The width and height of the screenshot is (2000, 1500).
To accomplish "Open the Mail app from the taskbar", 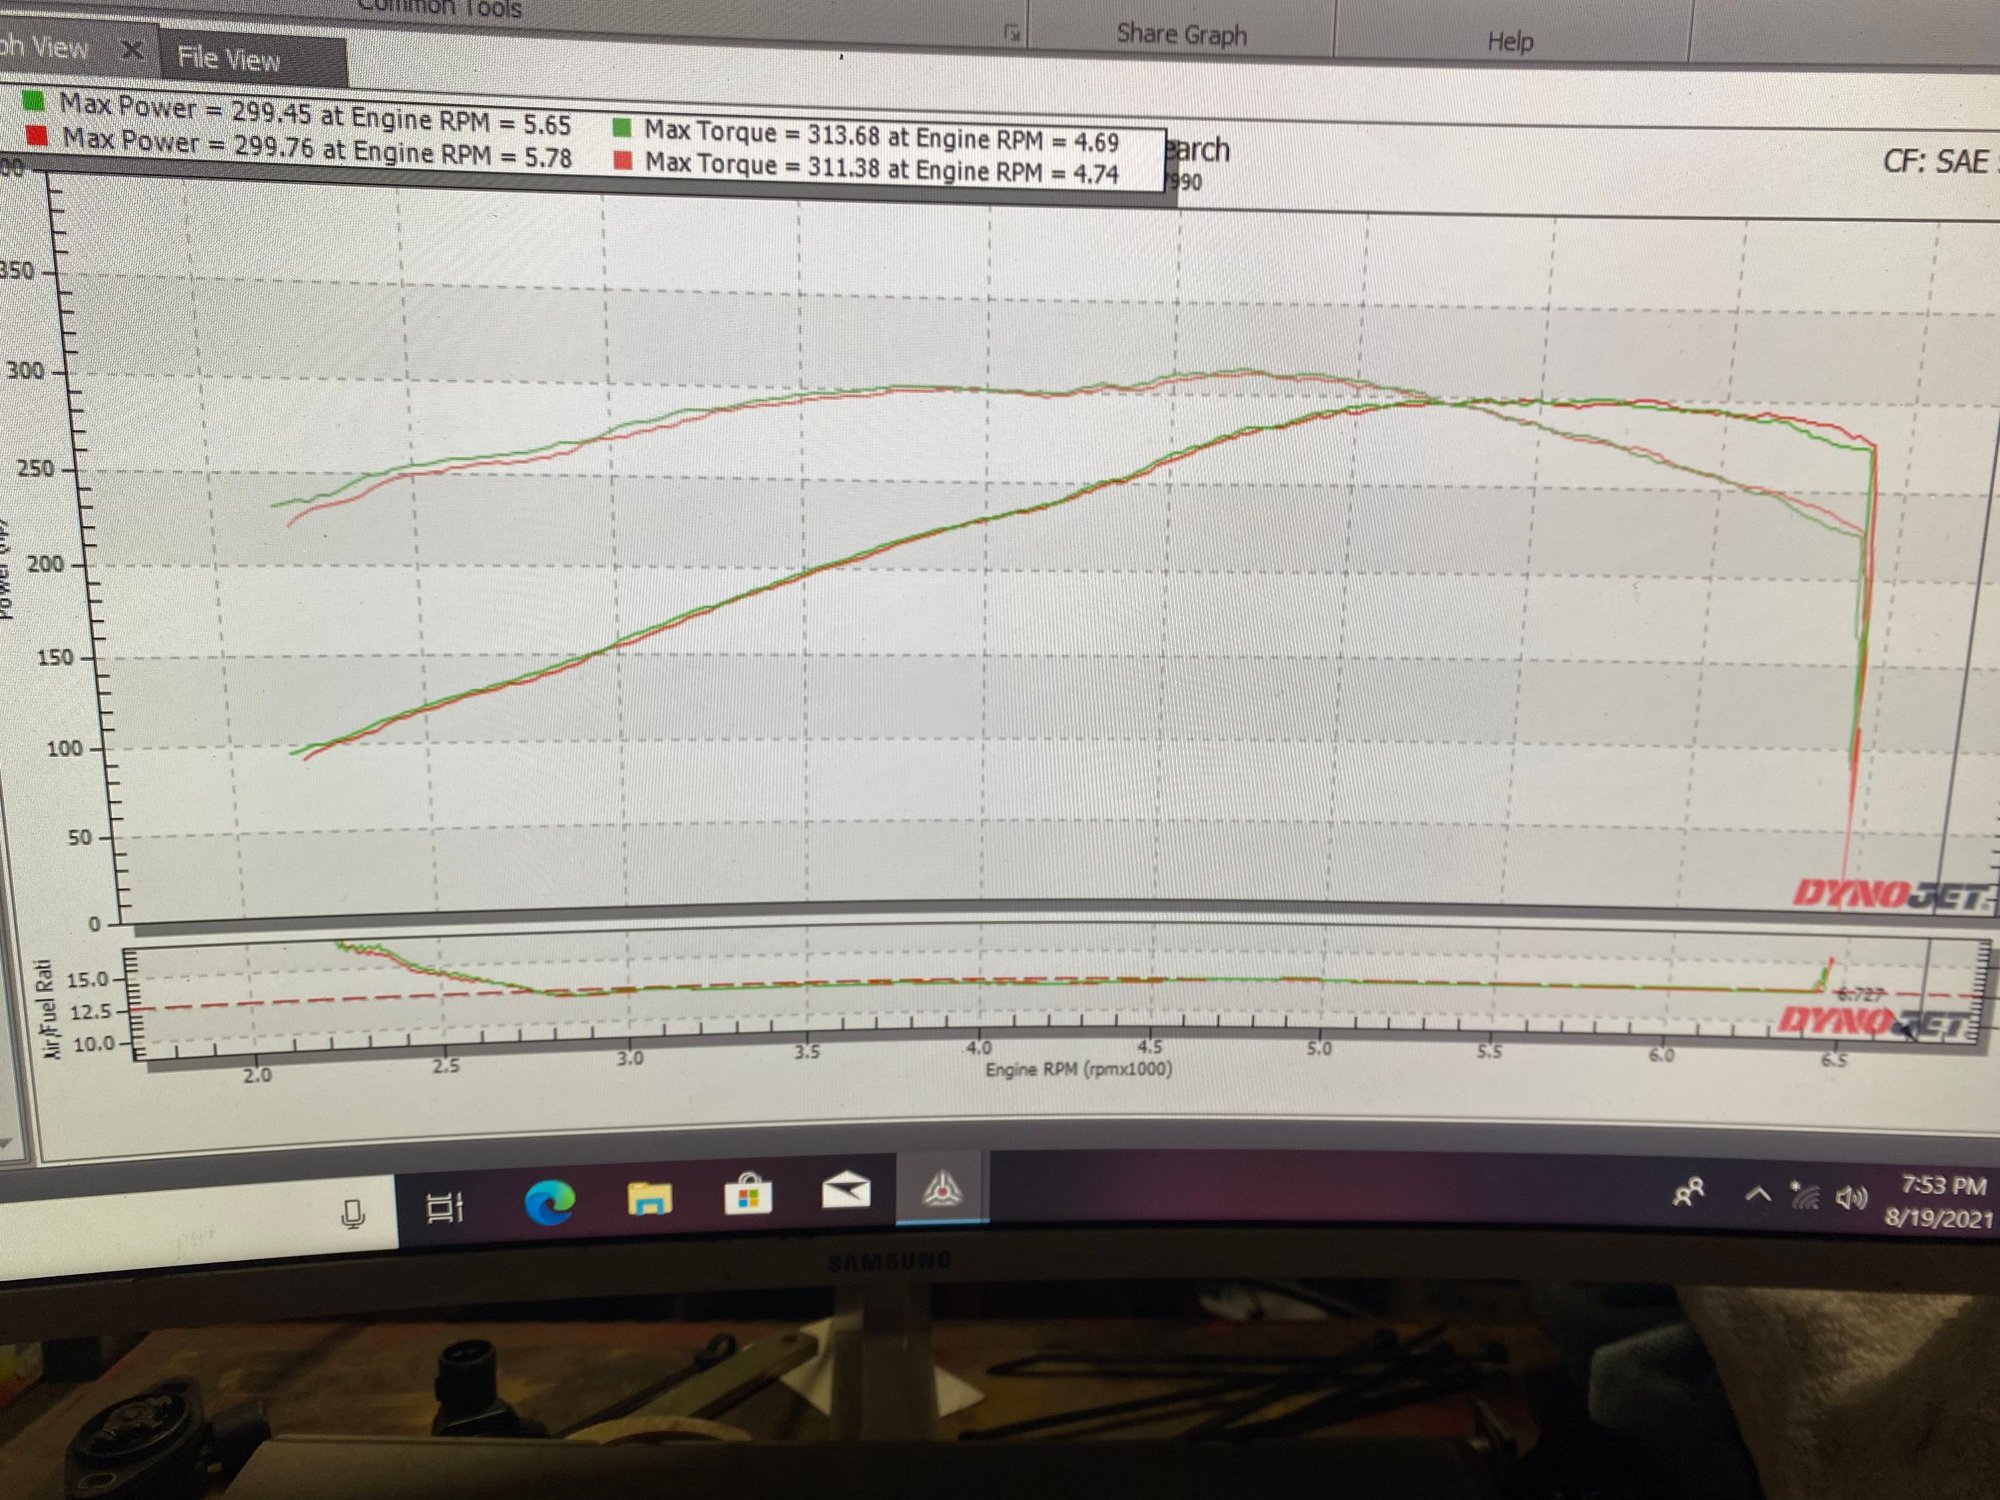I will pyautogui.click(x=846, y=1192).
